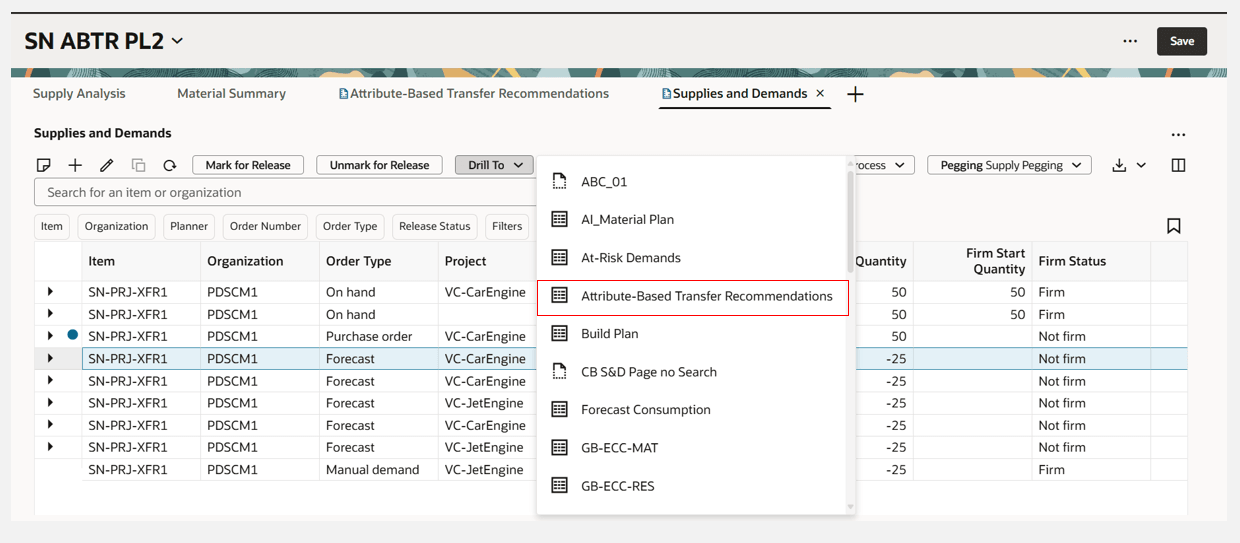1240x543 pixels.
Task: Click the ABC_01 page icon
Action: tap(560, 182)
